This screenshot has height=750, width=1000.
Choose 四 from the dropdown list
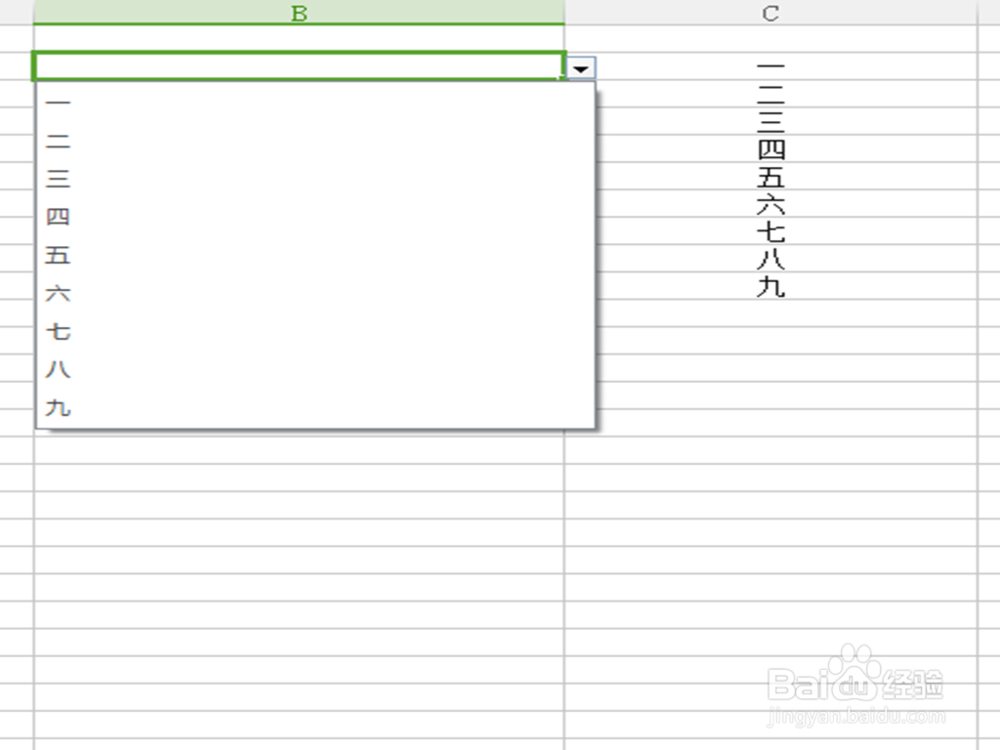click(316, 217)
